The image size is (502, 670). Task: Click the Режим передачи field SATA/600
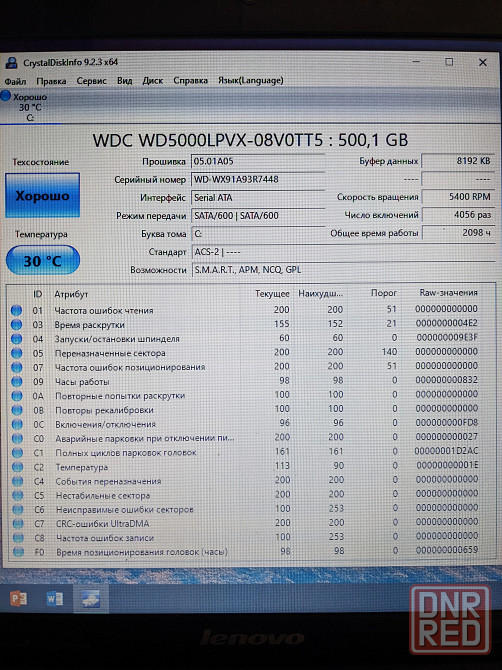pyautogui.click(x=258, y=215)
